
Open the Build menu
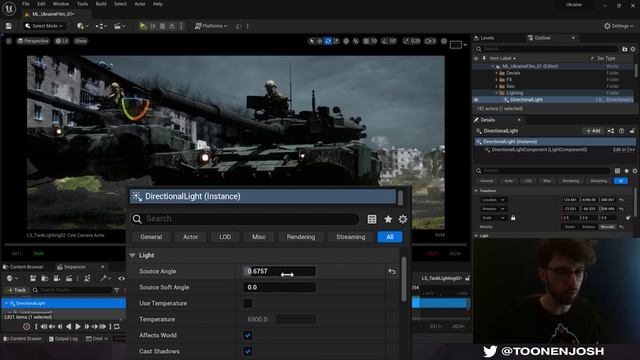point(101,4)
